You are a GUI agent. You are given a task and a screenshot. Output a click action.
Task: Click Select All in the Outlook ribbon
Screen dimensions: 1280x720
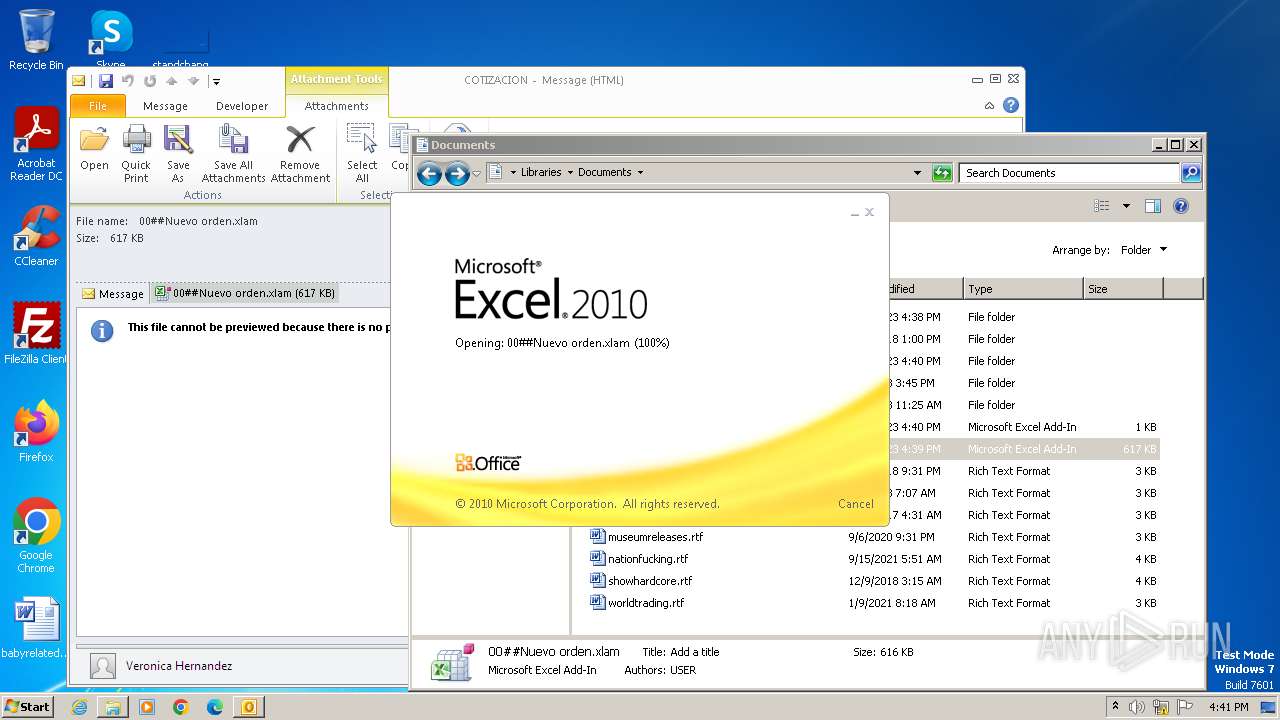pyautogui.click(x=362, y=153)
